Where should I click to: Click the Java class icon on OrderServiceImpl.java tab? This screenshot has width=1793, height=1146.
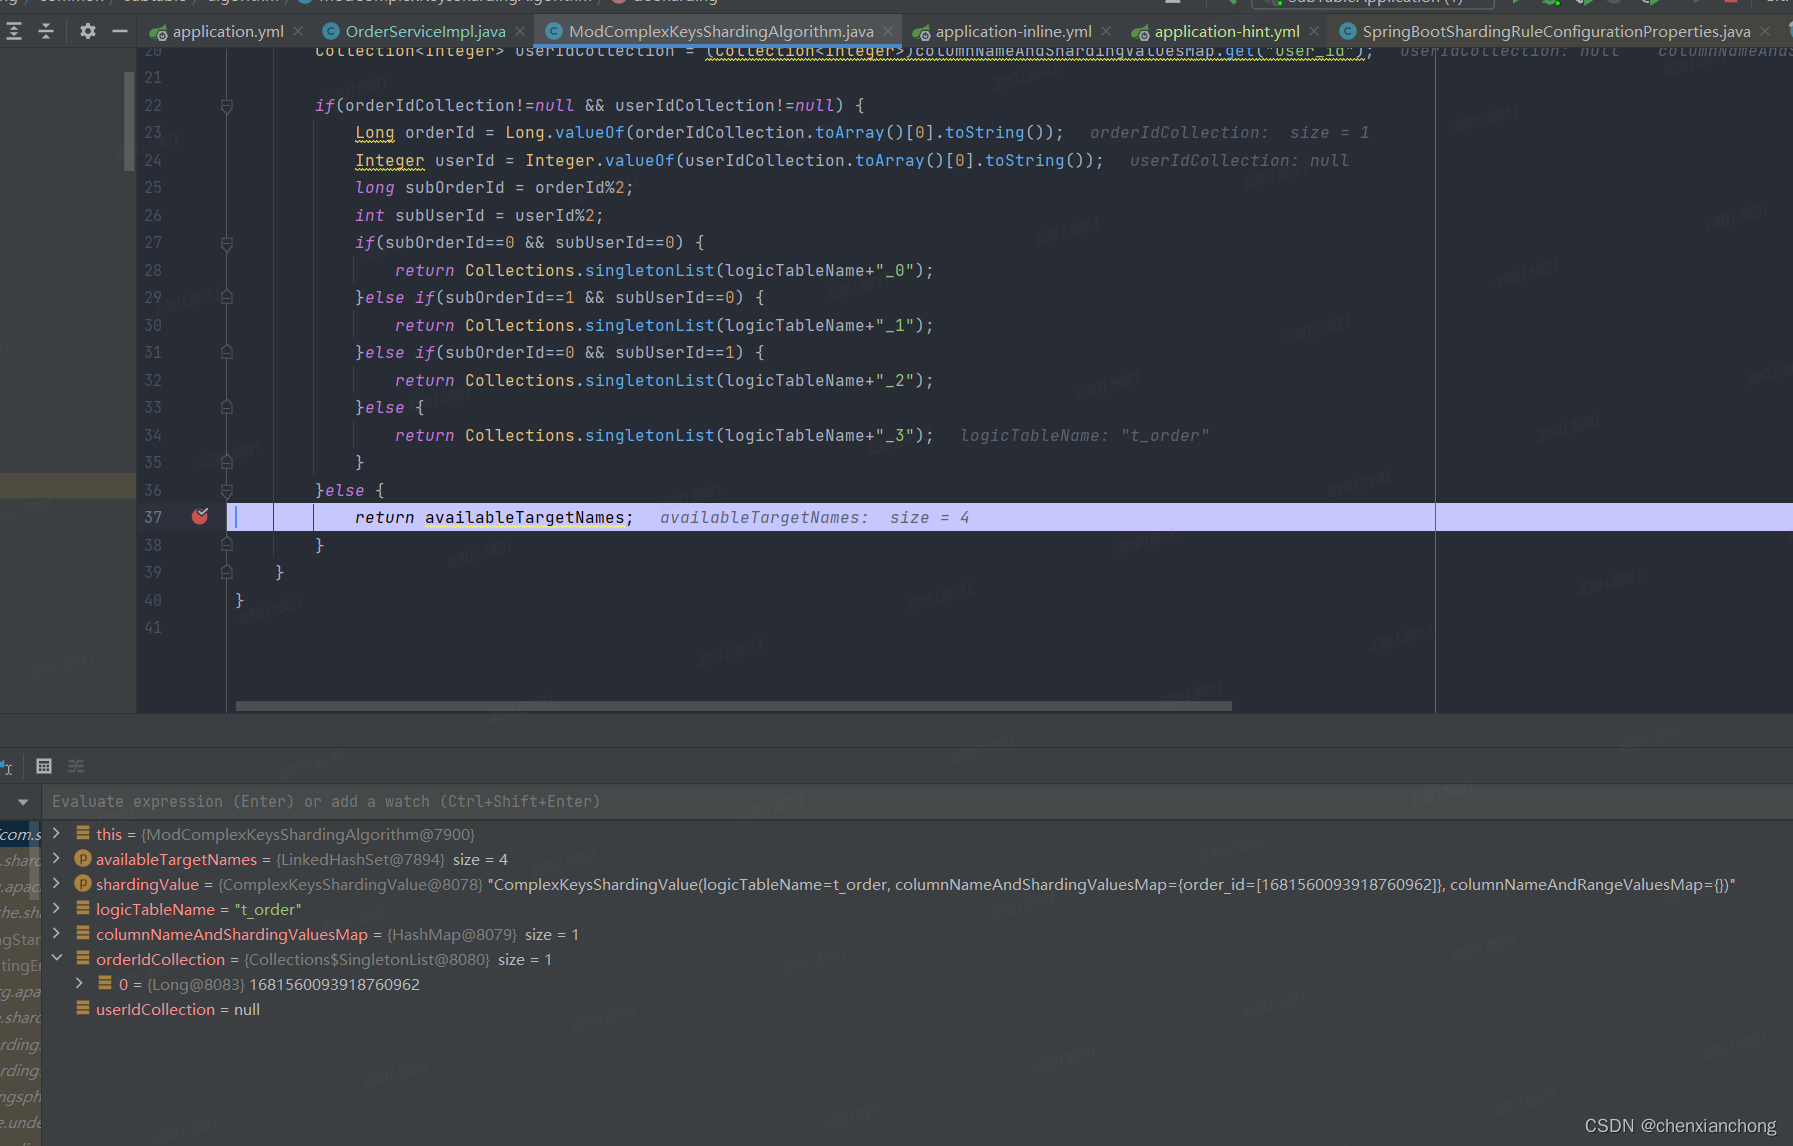[x=330, y=32]
